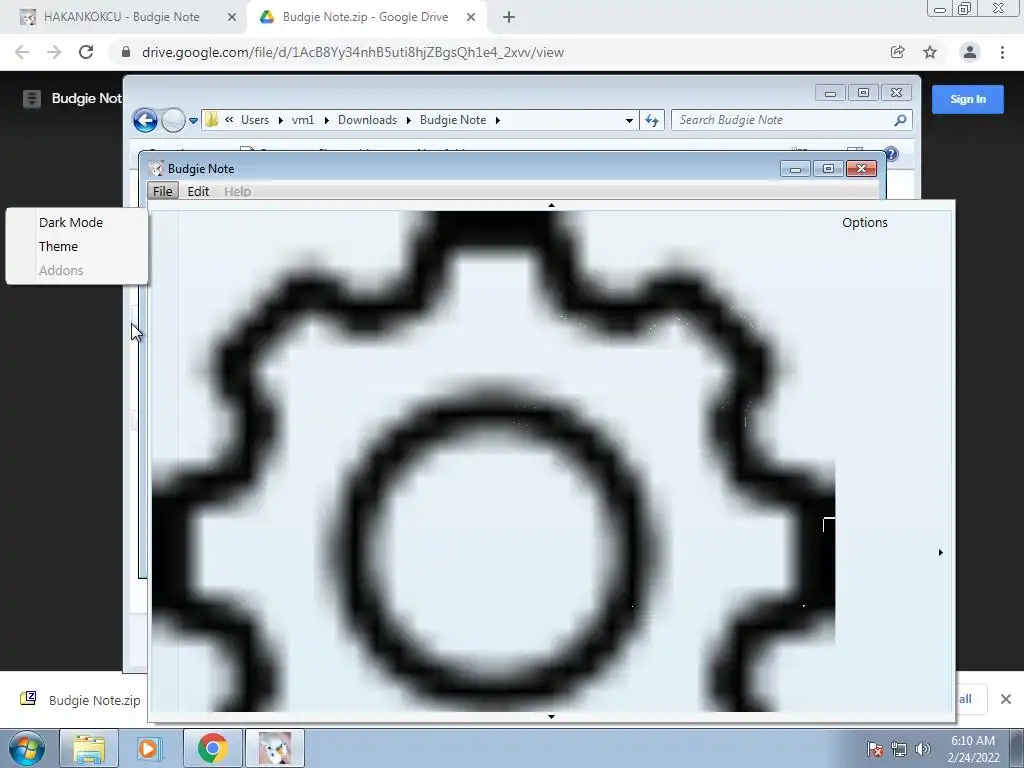
Task: Open the Edit menu in Budgie Note
Action: [x=198, y=191]
